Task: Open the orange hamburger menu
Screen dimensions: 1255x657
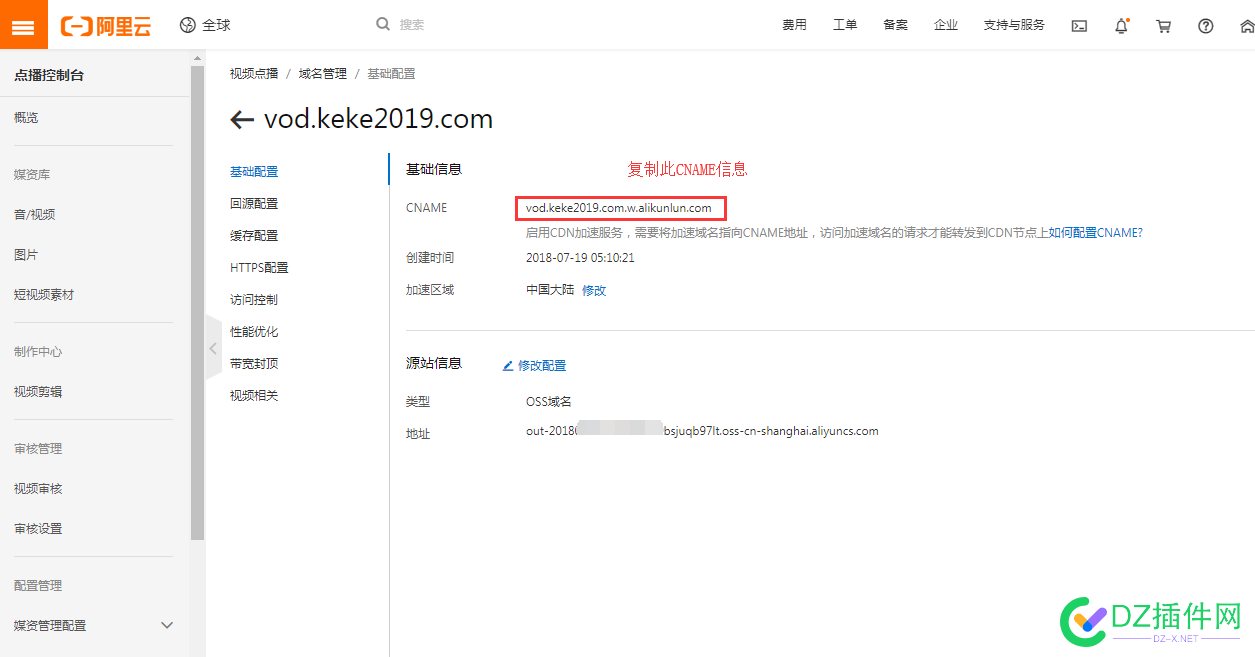Action: [23, 25]
